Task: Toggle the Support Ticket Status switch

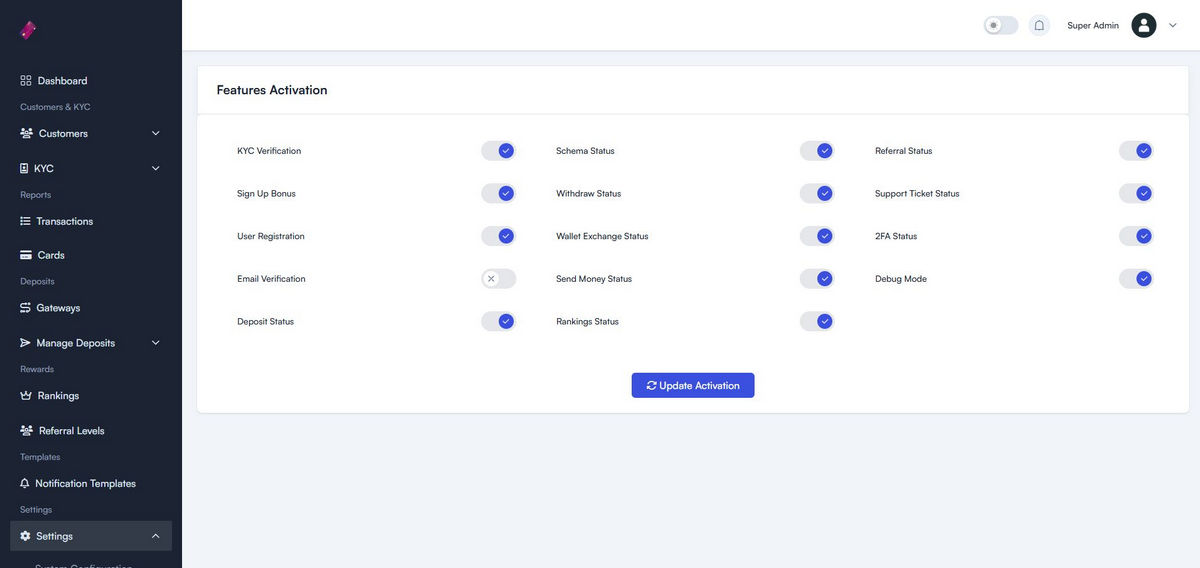Action: [x=1136, y=193]
